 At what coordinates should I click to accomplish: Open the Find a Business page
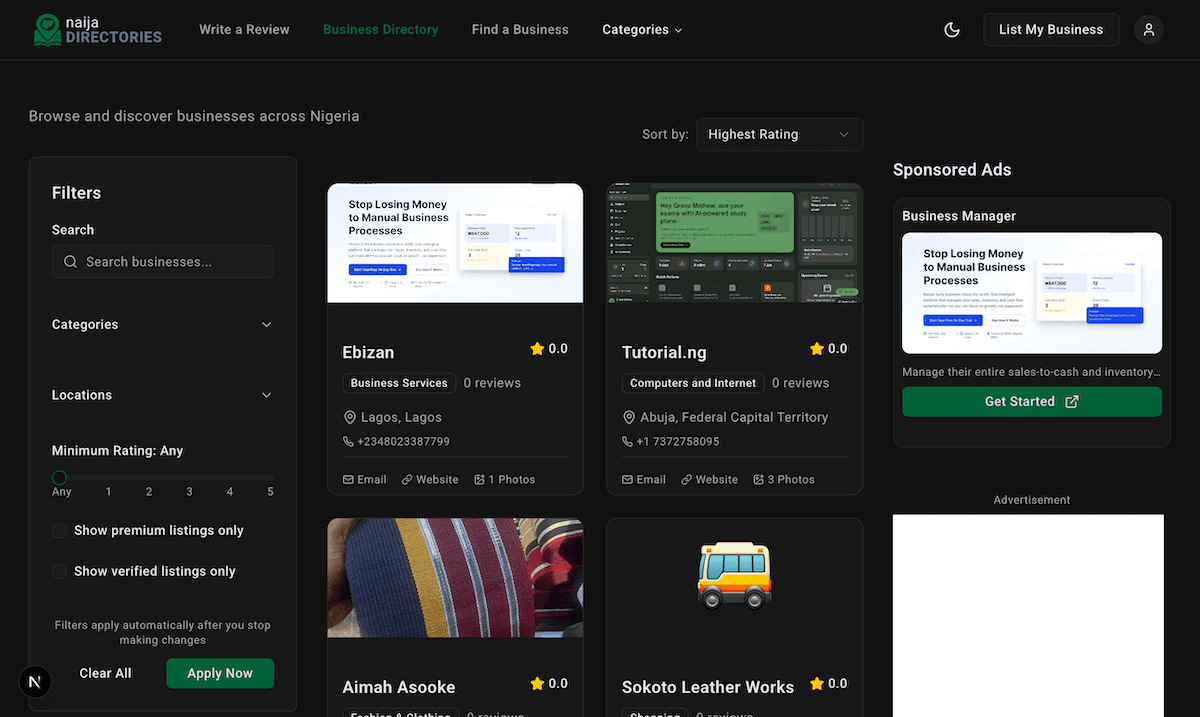point(520,30)
